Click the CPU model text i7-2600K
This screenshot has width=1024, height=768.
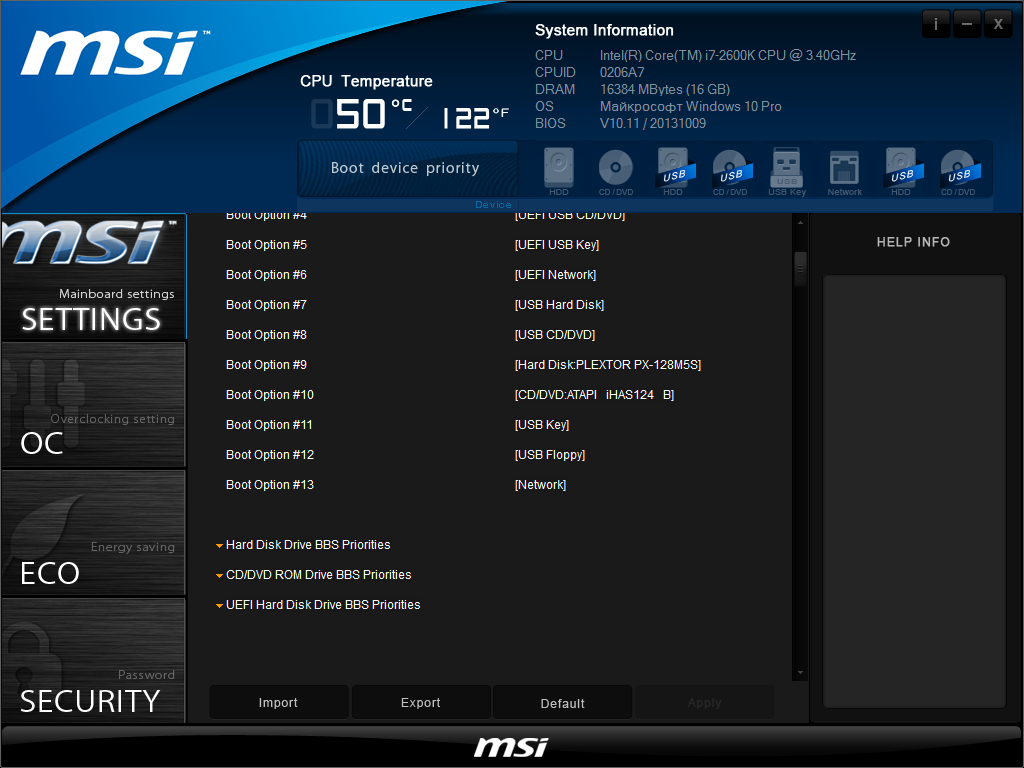pos(728,56)
